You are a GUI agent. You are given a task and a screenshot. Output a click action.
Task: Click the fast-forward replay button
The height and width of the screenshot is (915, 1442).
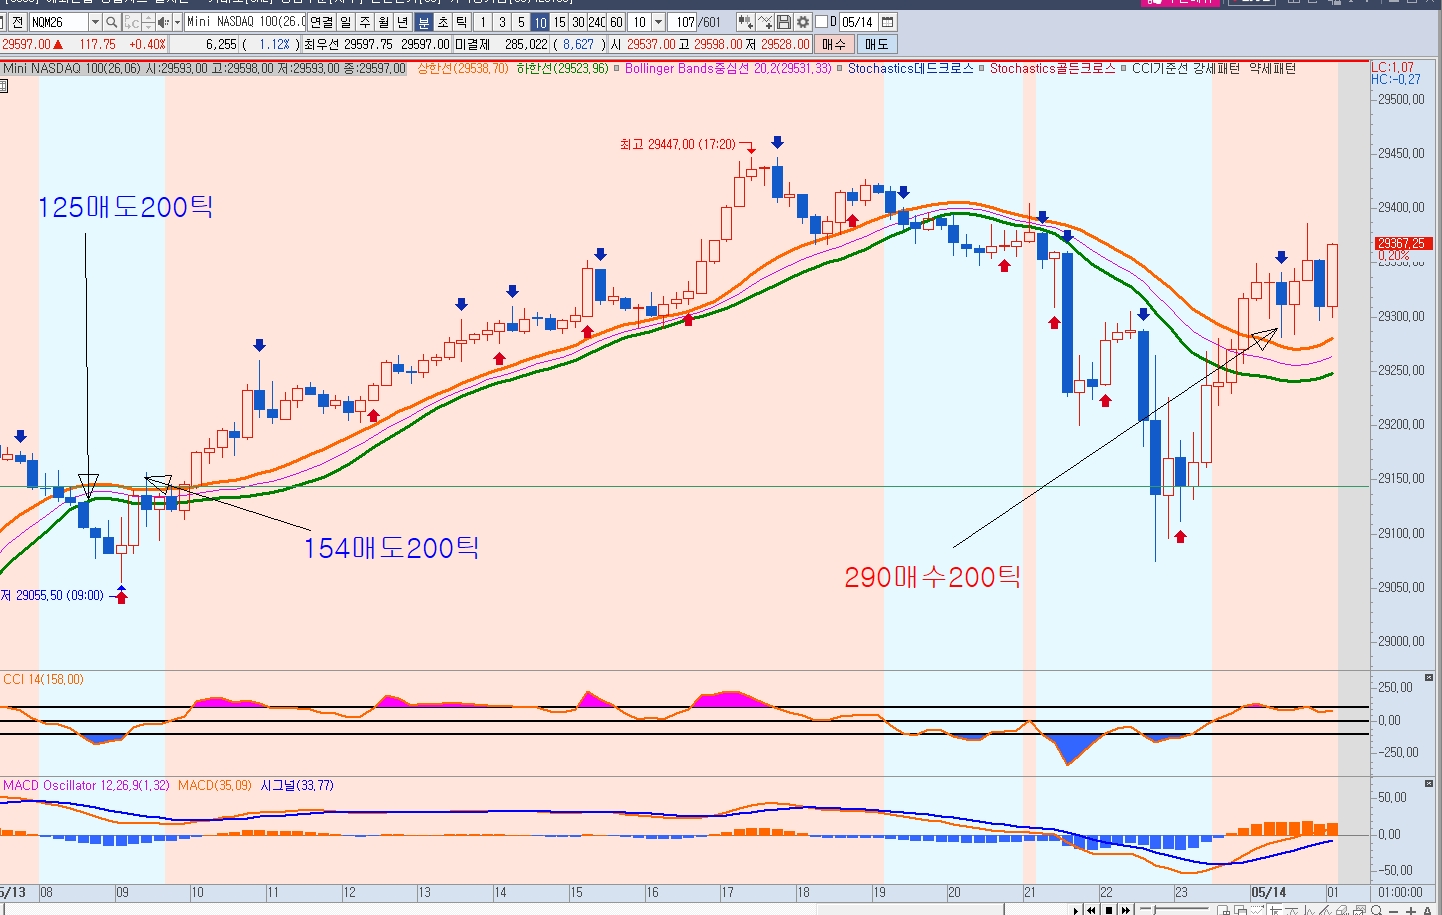[1126, 910]
